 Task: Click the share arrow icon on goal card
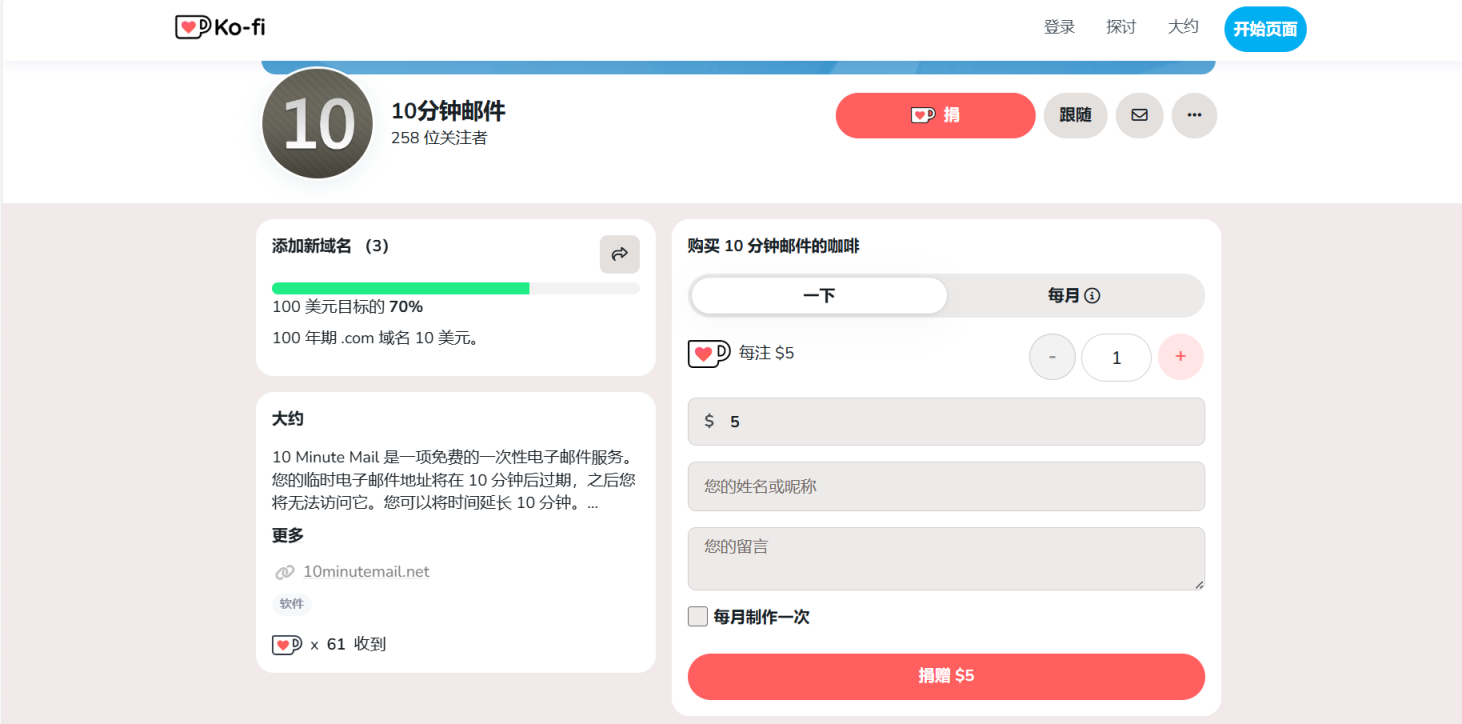[619, 254]
